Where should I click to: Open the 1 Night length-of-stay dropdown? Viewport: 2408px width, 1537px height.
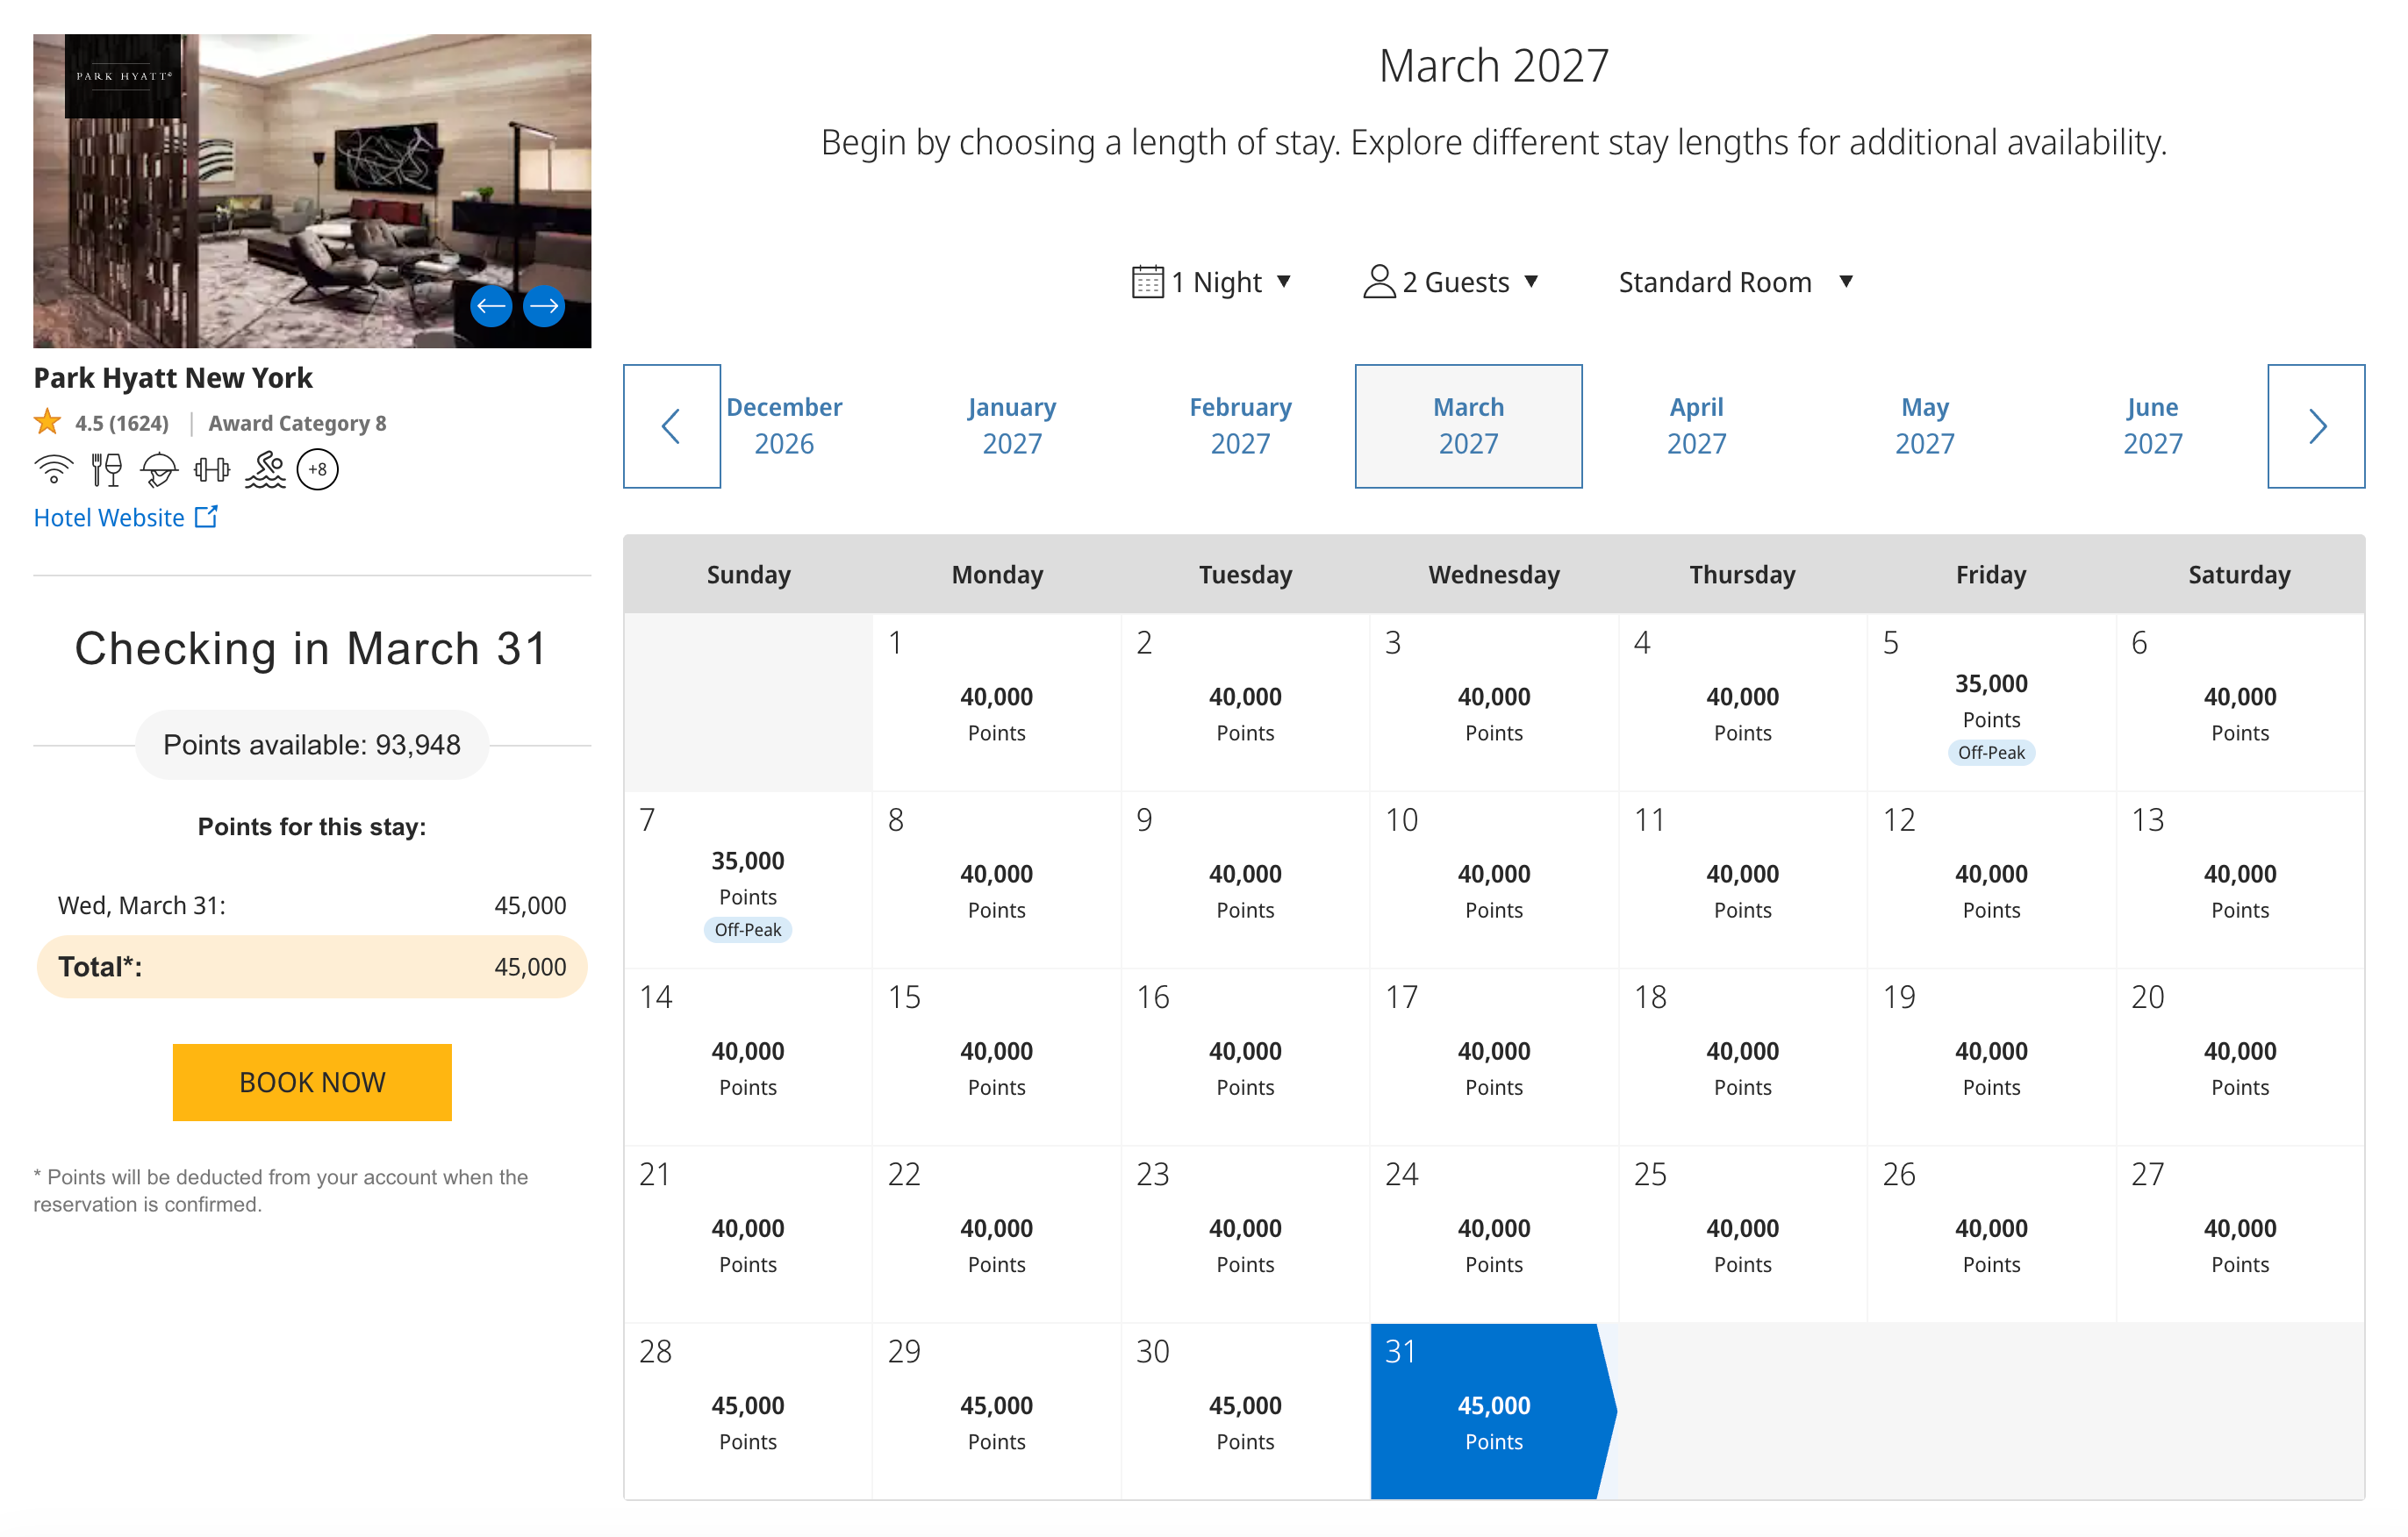(x=1212, y=282)
